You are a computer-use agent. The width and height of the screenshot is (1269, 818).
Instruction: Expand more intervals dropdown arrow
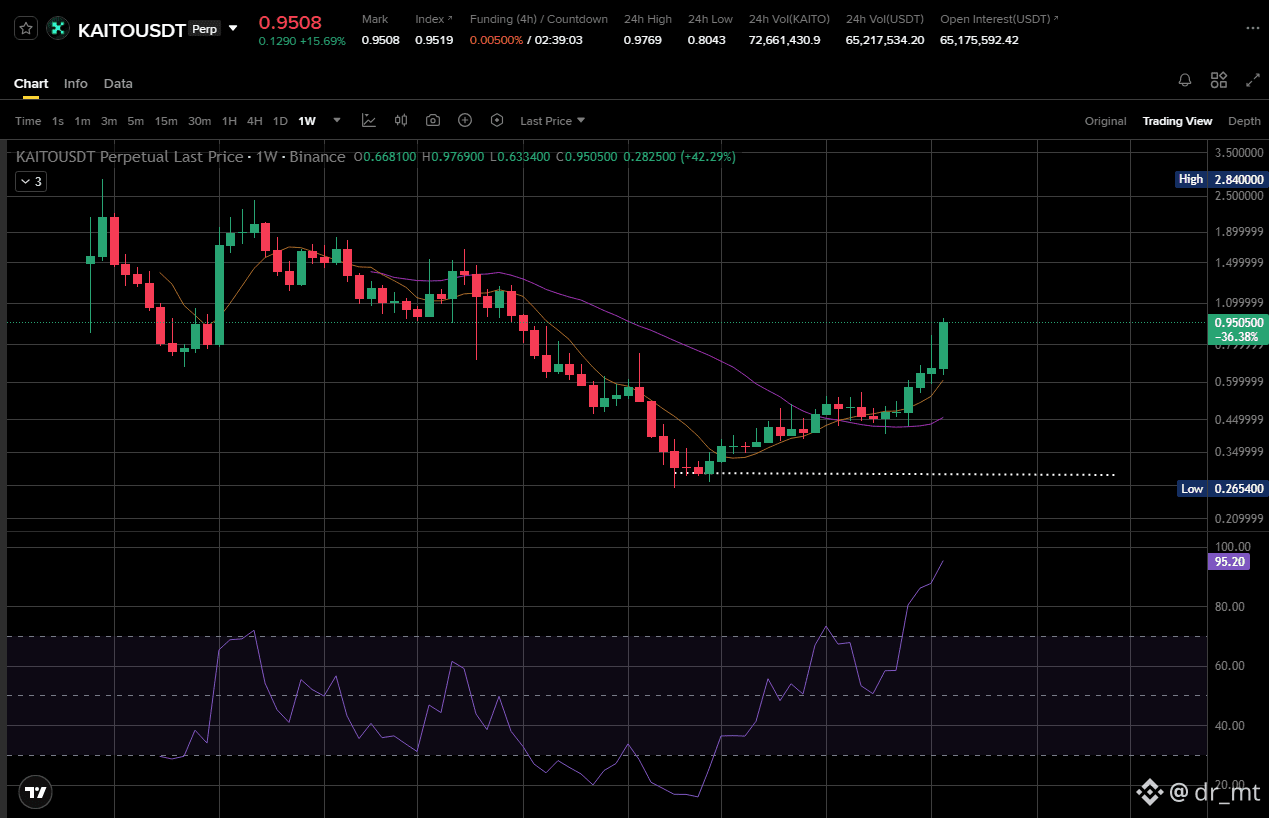[x=337, y=120]
